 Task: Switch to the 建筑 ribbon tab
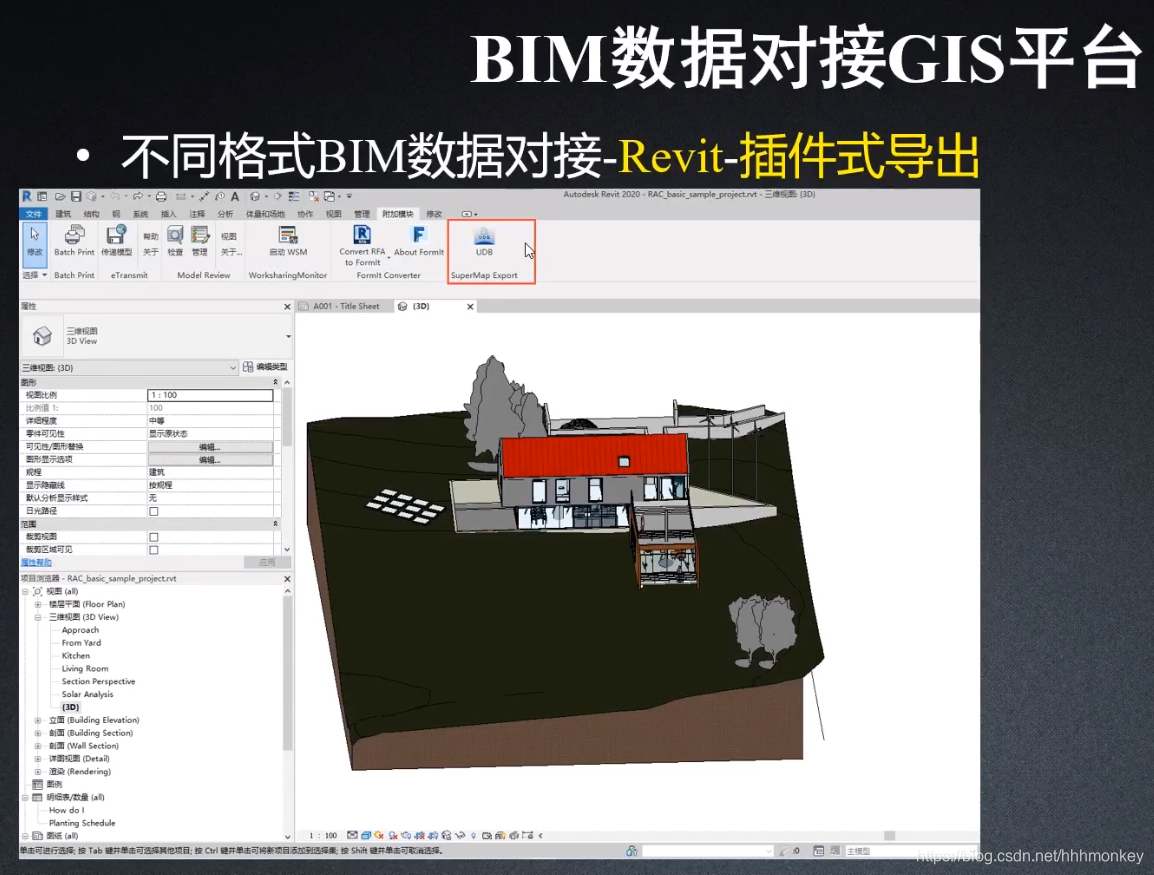[63, 213]
